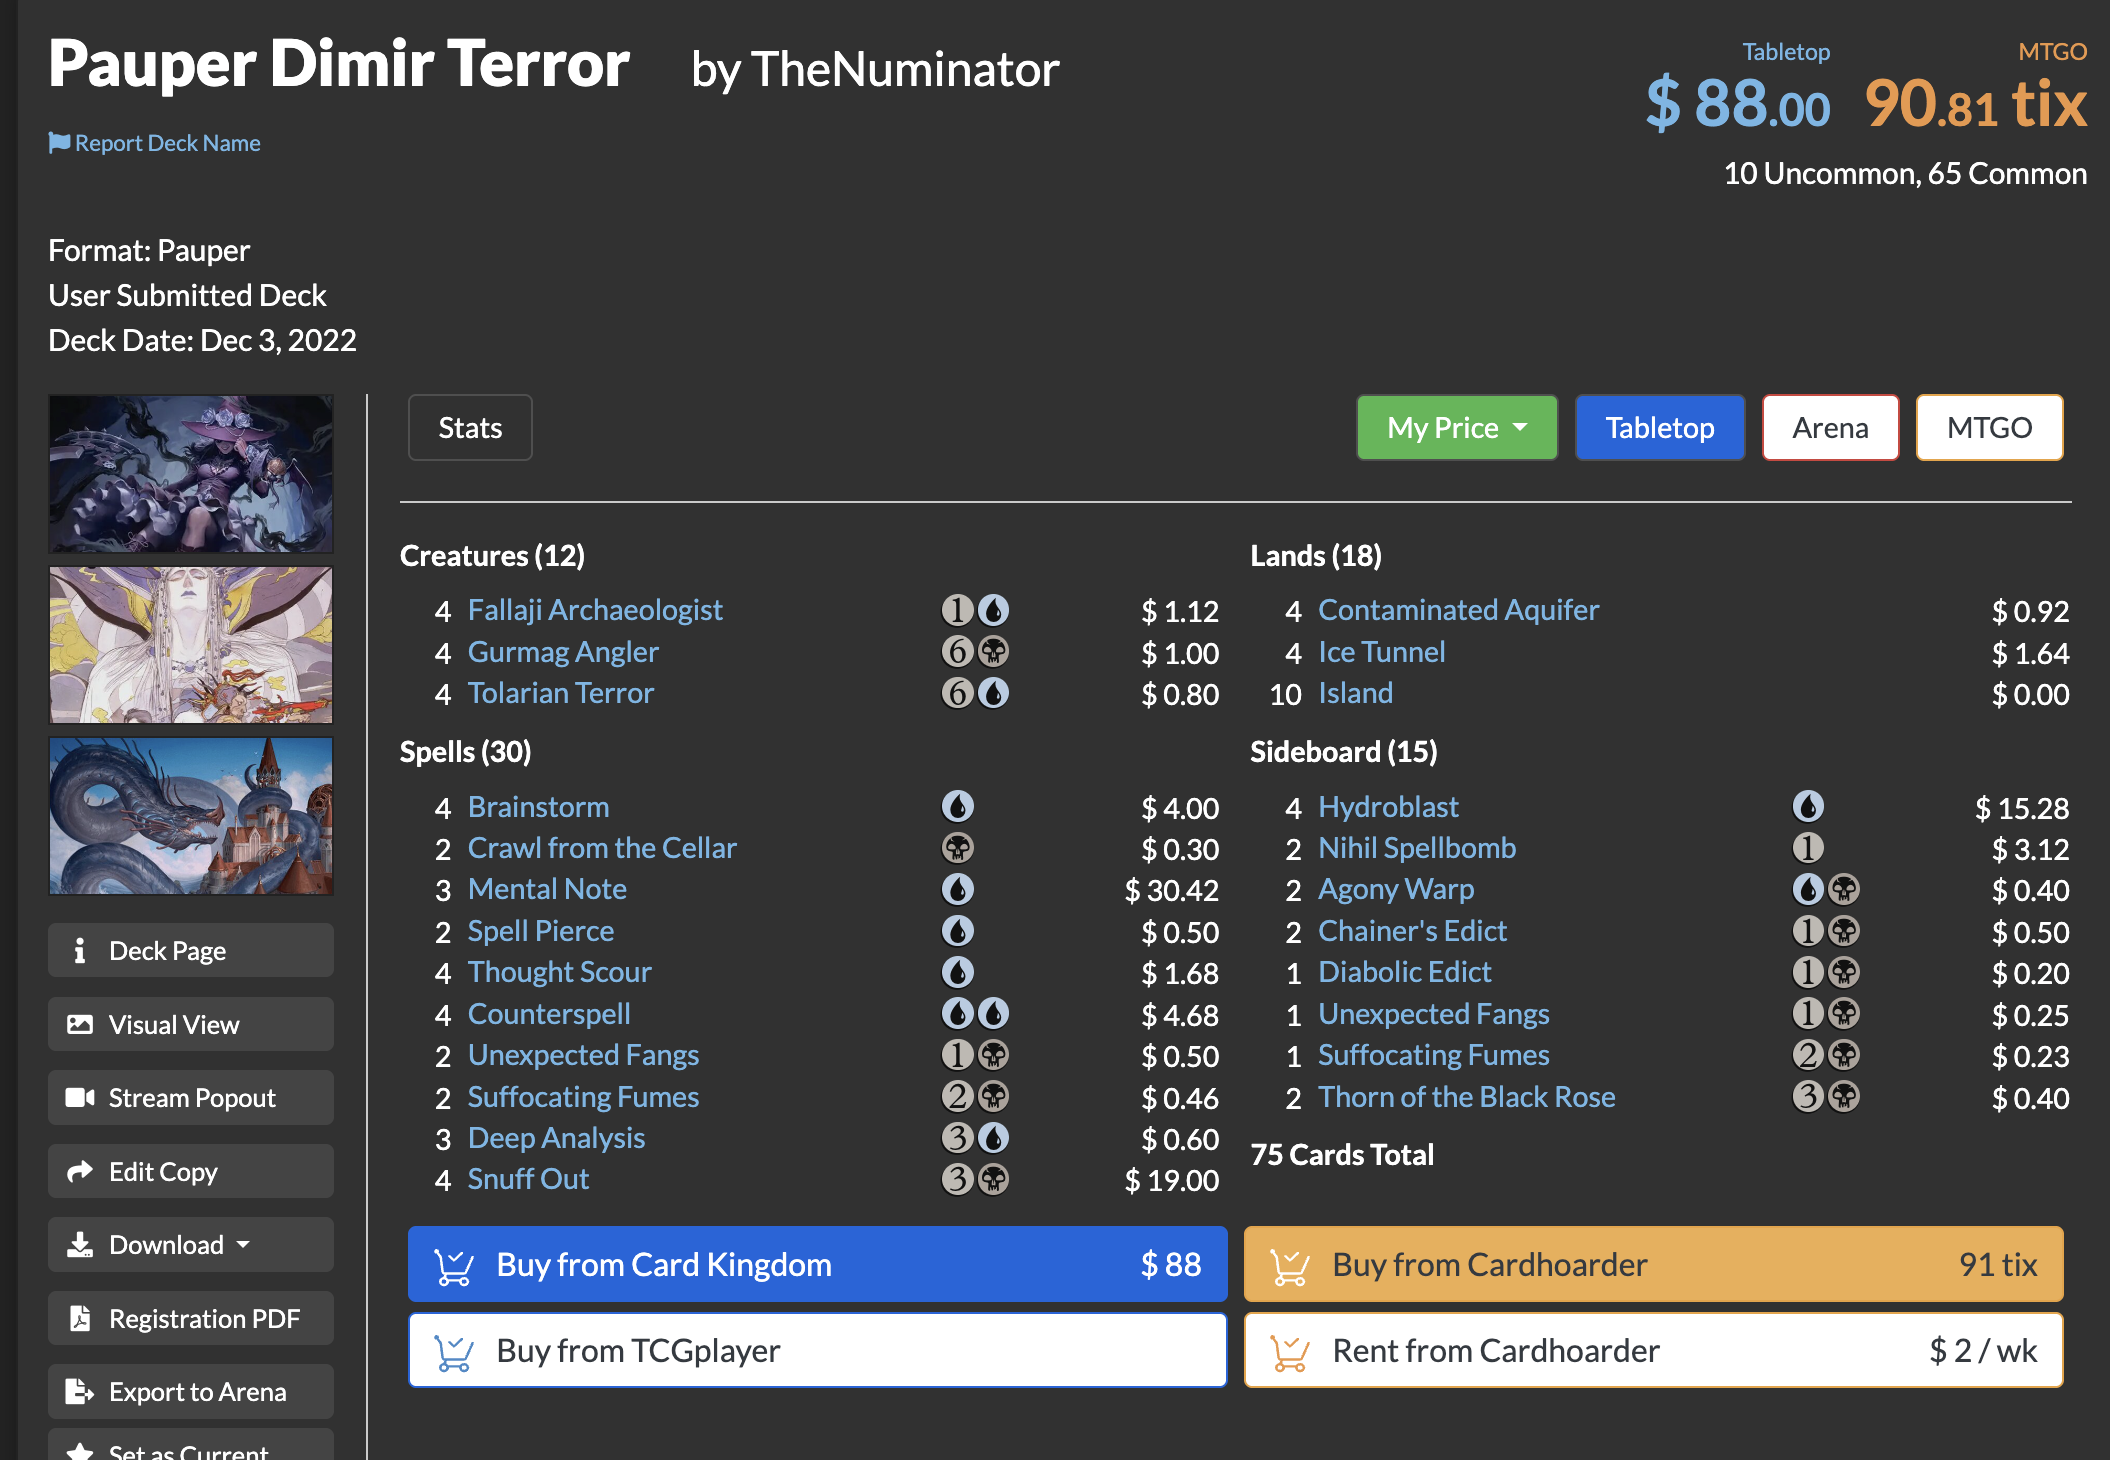Buy the deck from TCGplayer

(817, 1351)
